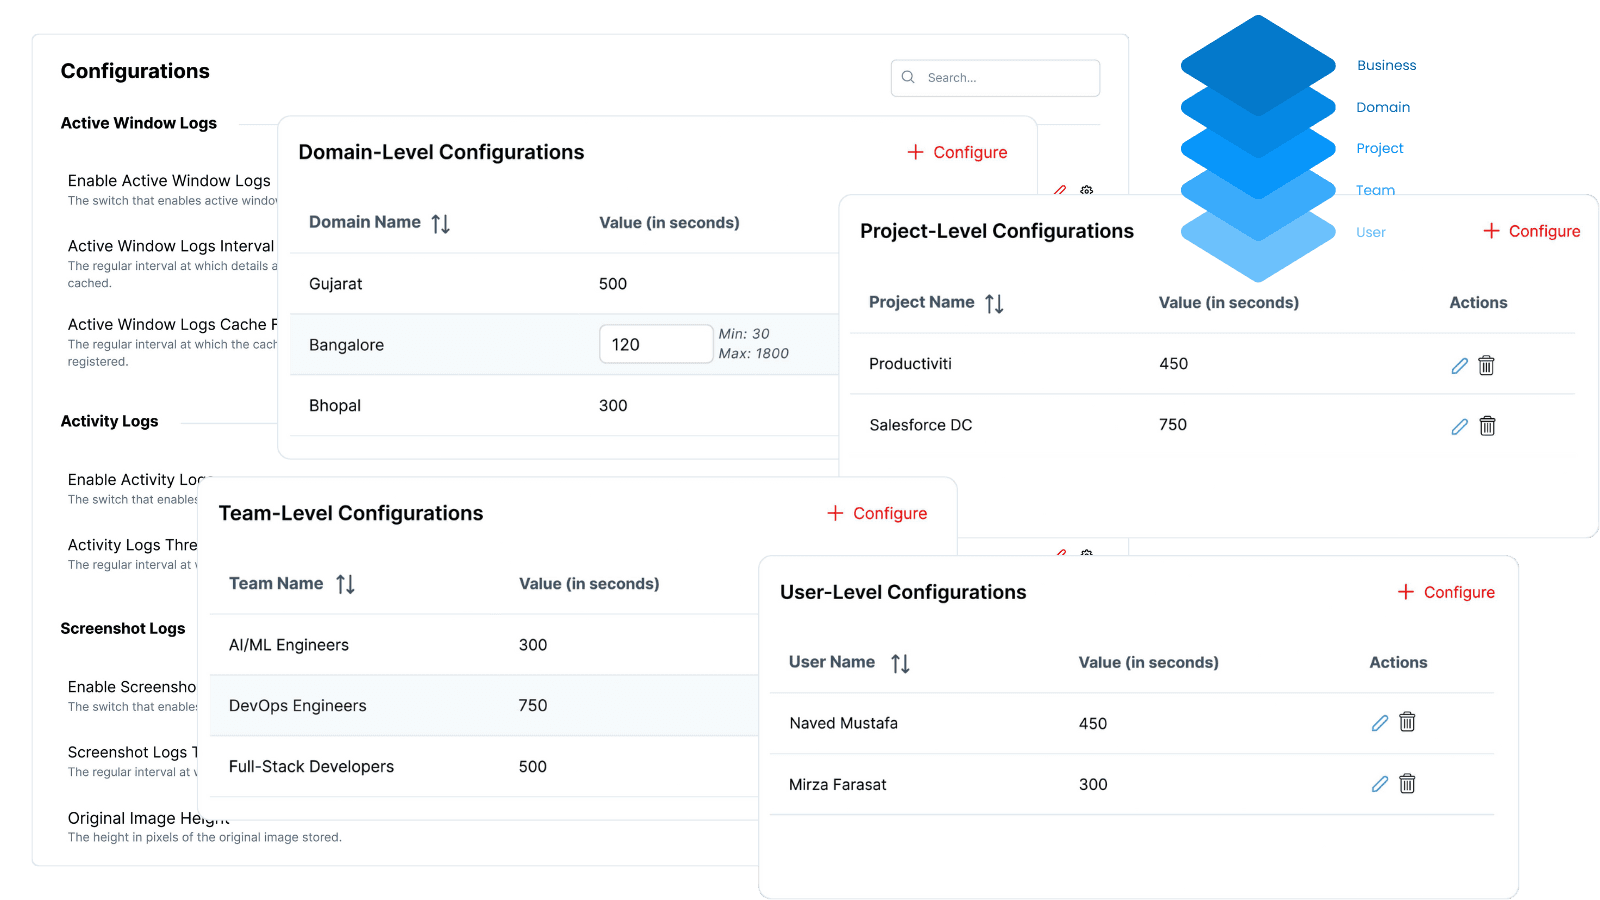The width and height of the screenshot is (1600, 900).
Task: Sort by Project Name arrows
Action: click(994, 303)
